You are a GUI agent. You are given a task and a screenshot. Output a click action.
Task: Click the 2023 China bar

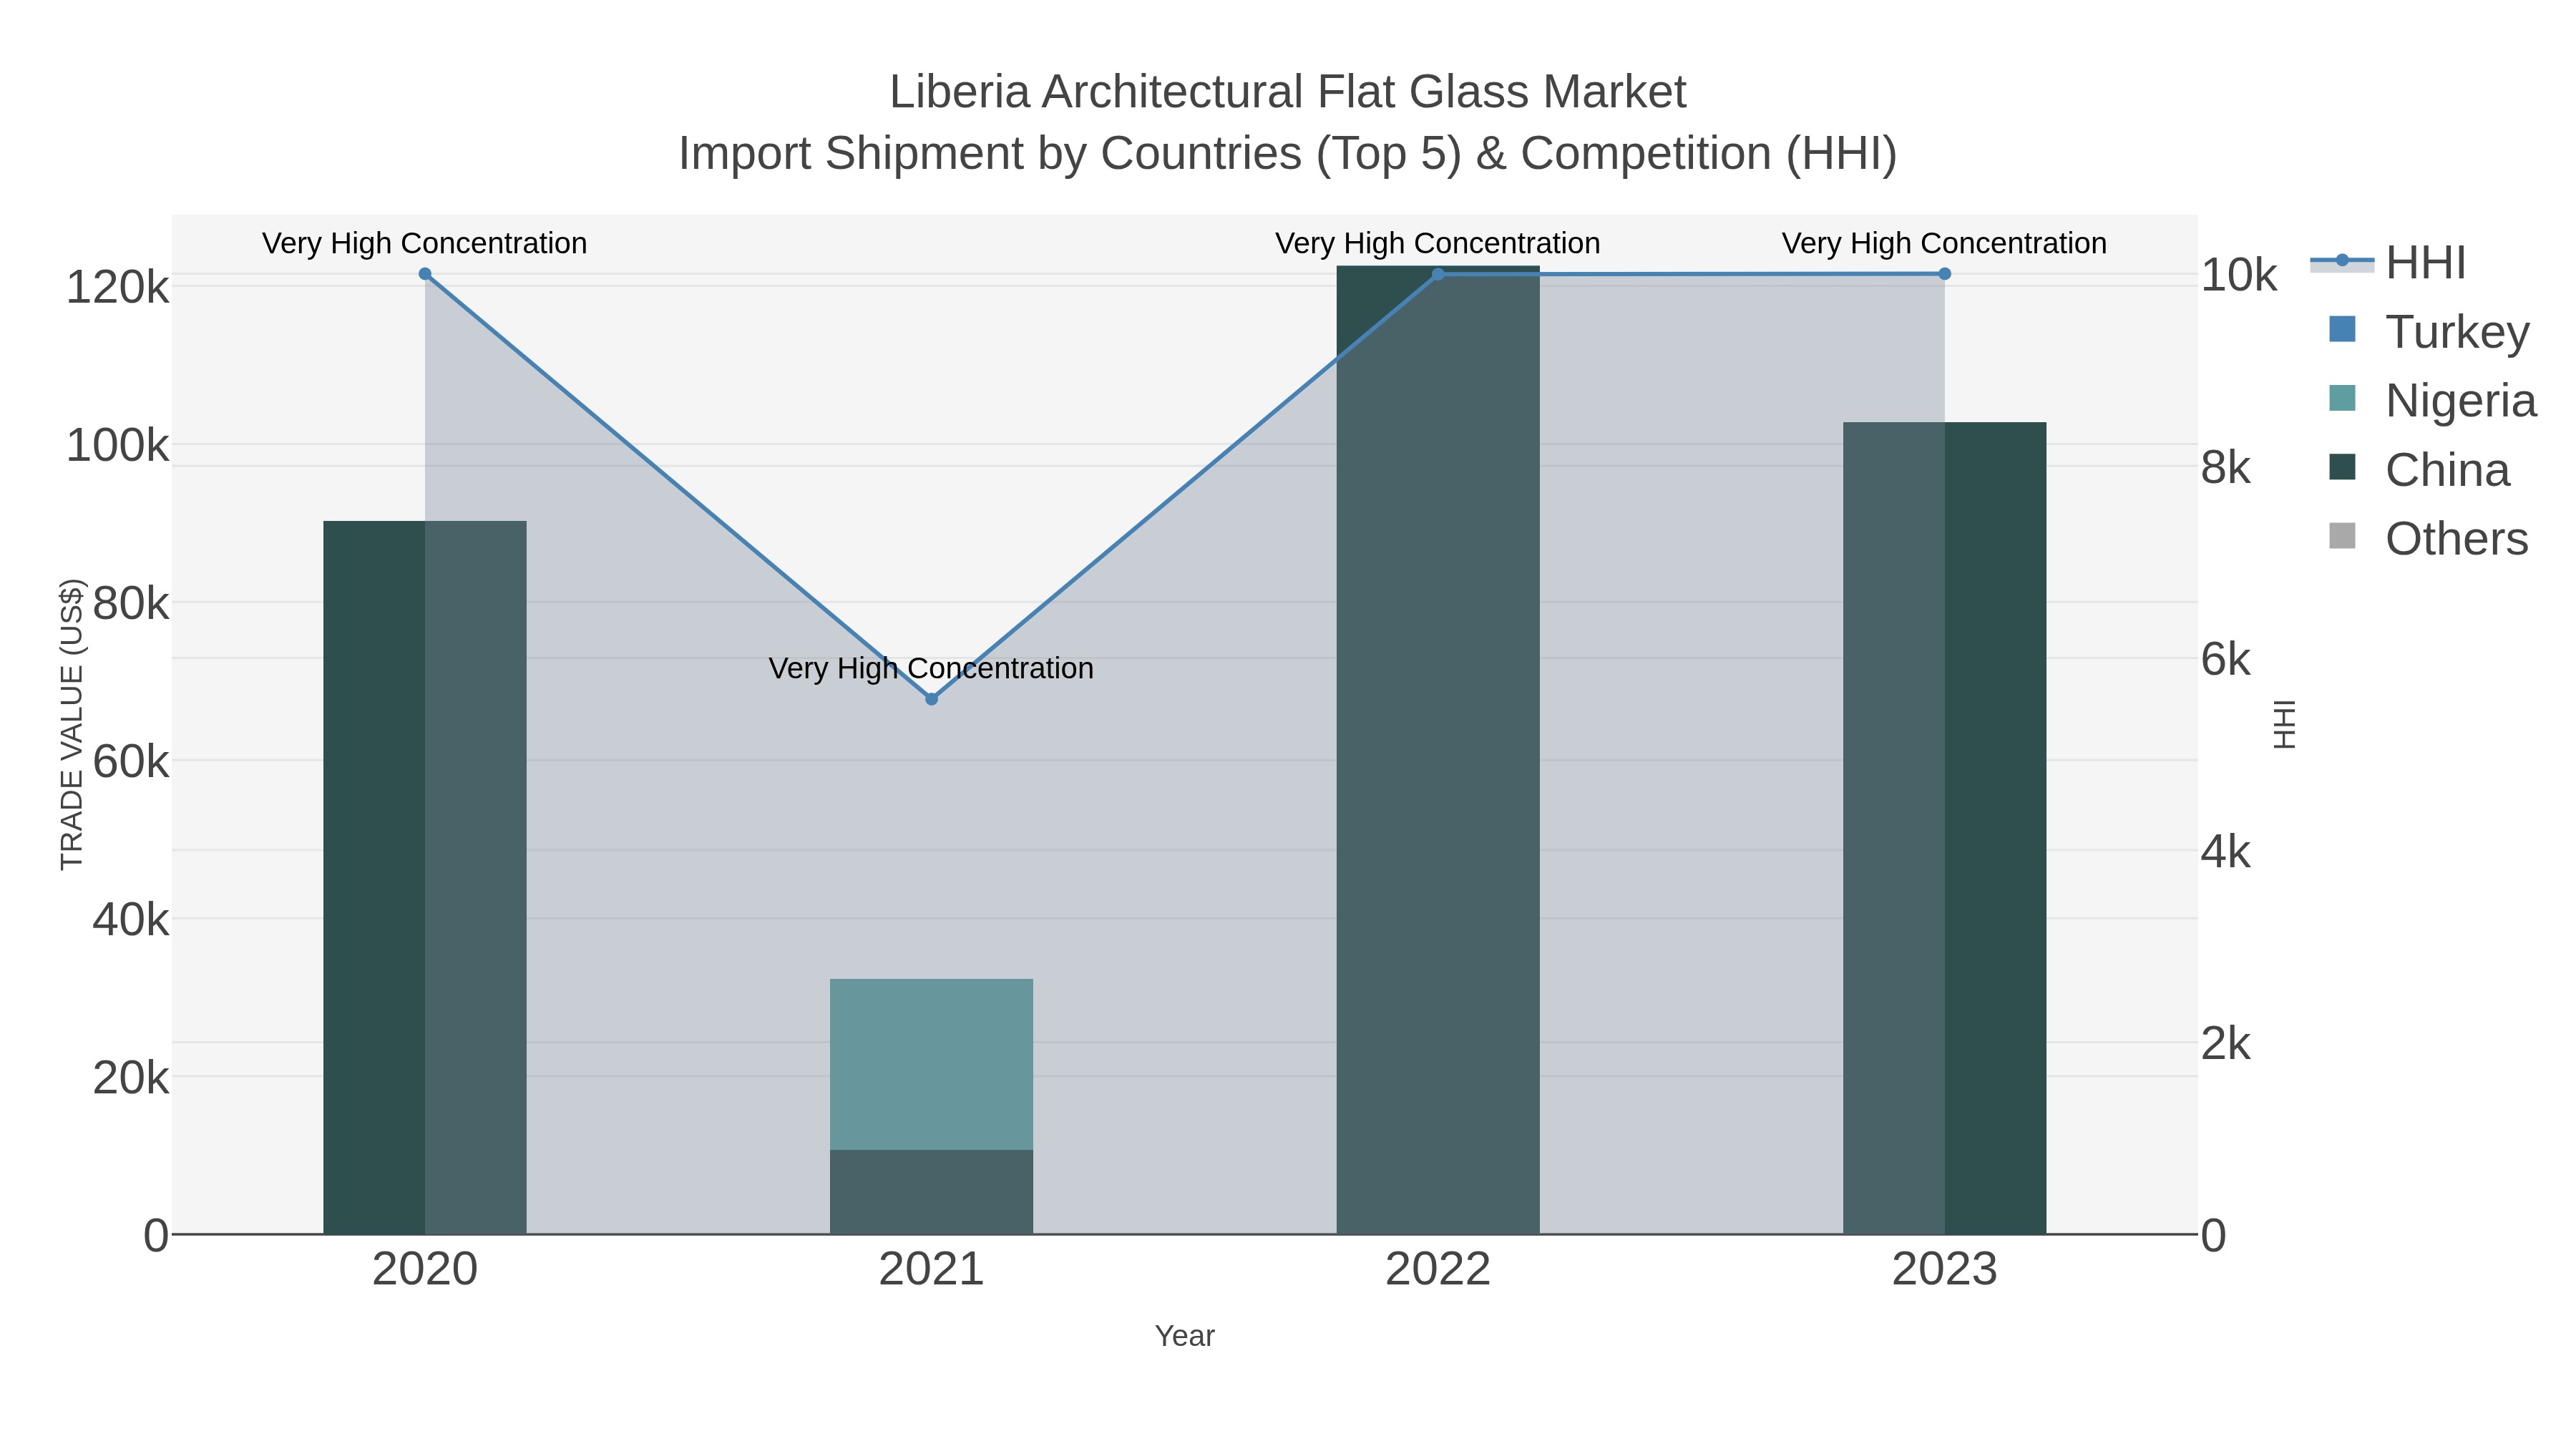click(1944, 828)
